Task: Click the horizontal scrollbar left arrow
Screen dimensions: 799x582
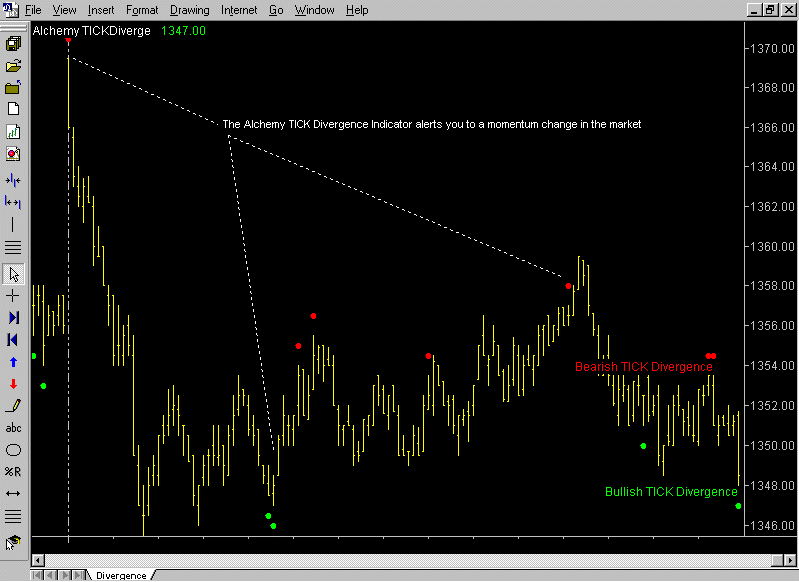Action: (38, 560)
